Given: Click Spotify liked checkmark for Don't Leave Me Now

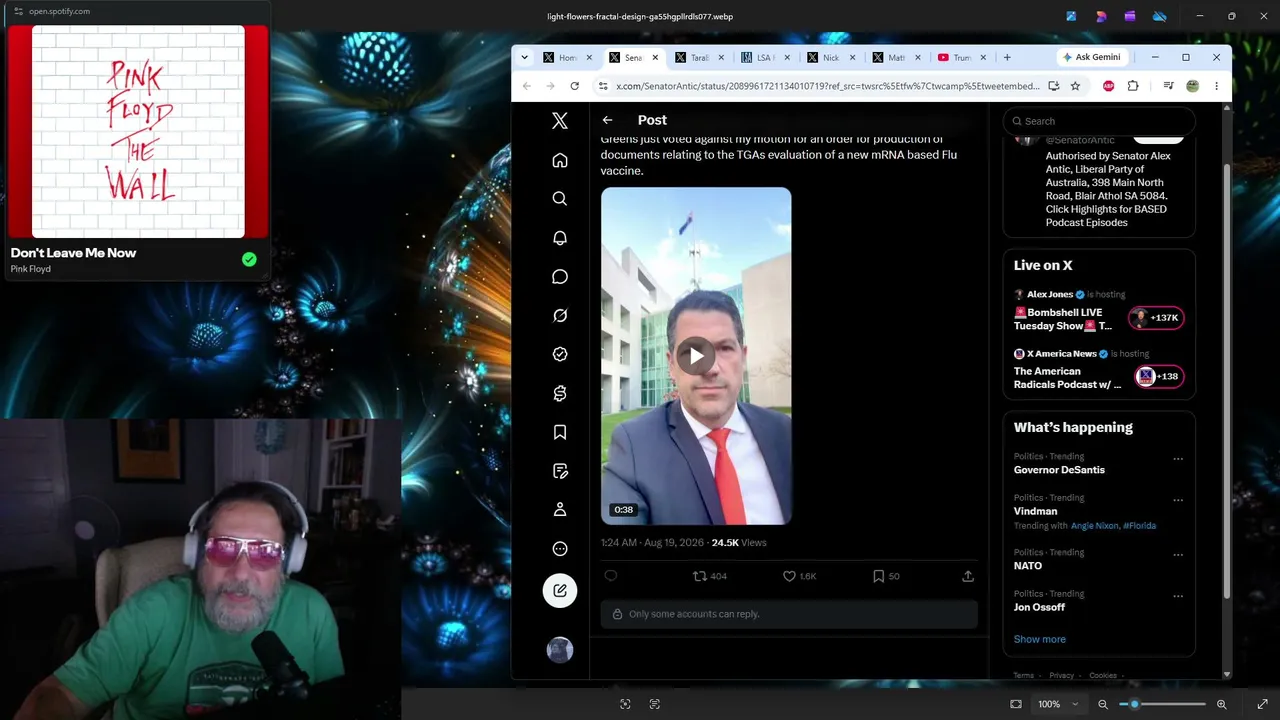Looking at the screenshot, I should coord(249,259).
